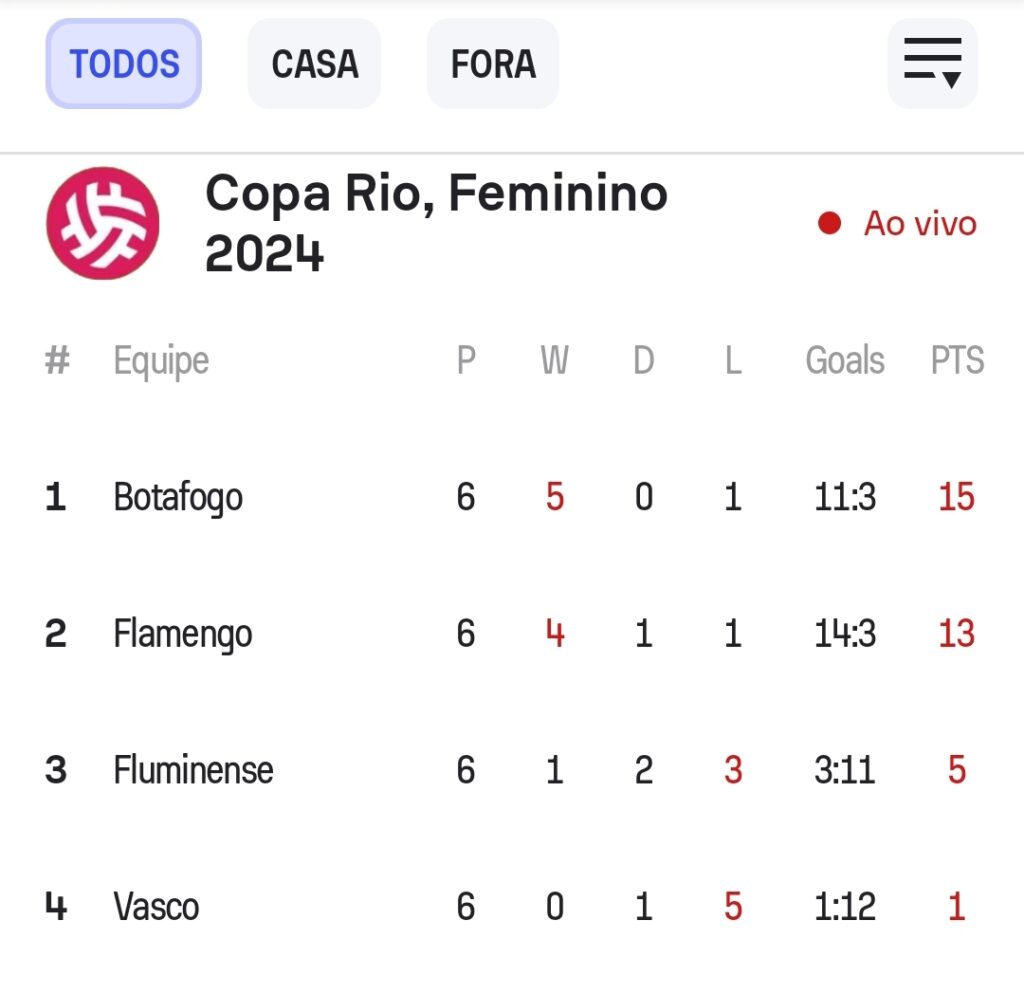The image size is (1024, 994).
Task: Open the Fluminense team row
Action: [512, 769]
